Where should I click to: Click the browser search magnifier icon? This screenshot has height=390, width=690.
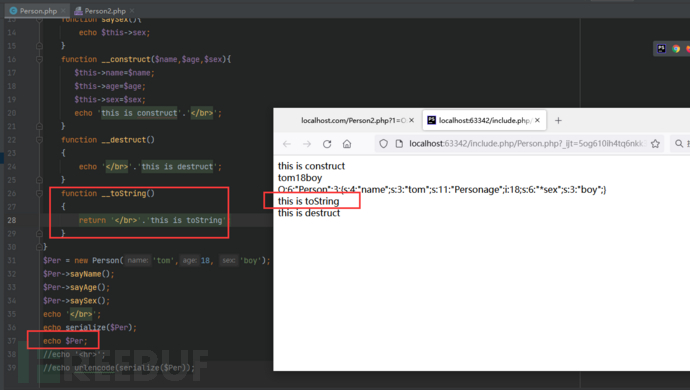click(679, 143)
